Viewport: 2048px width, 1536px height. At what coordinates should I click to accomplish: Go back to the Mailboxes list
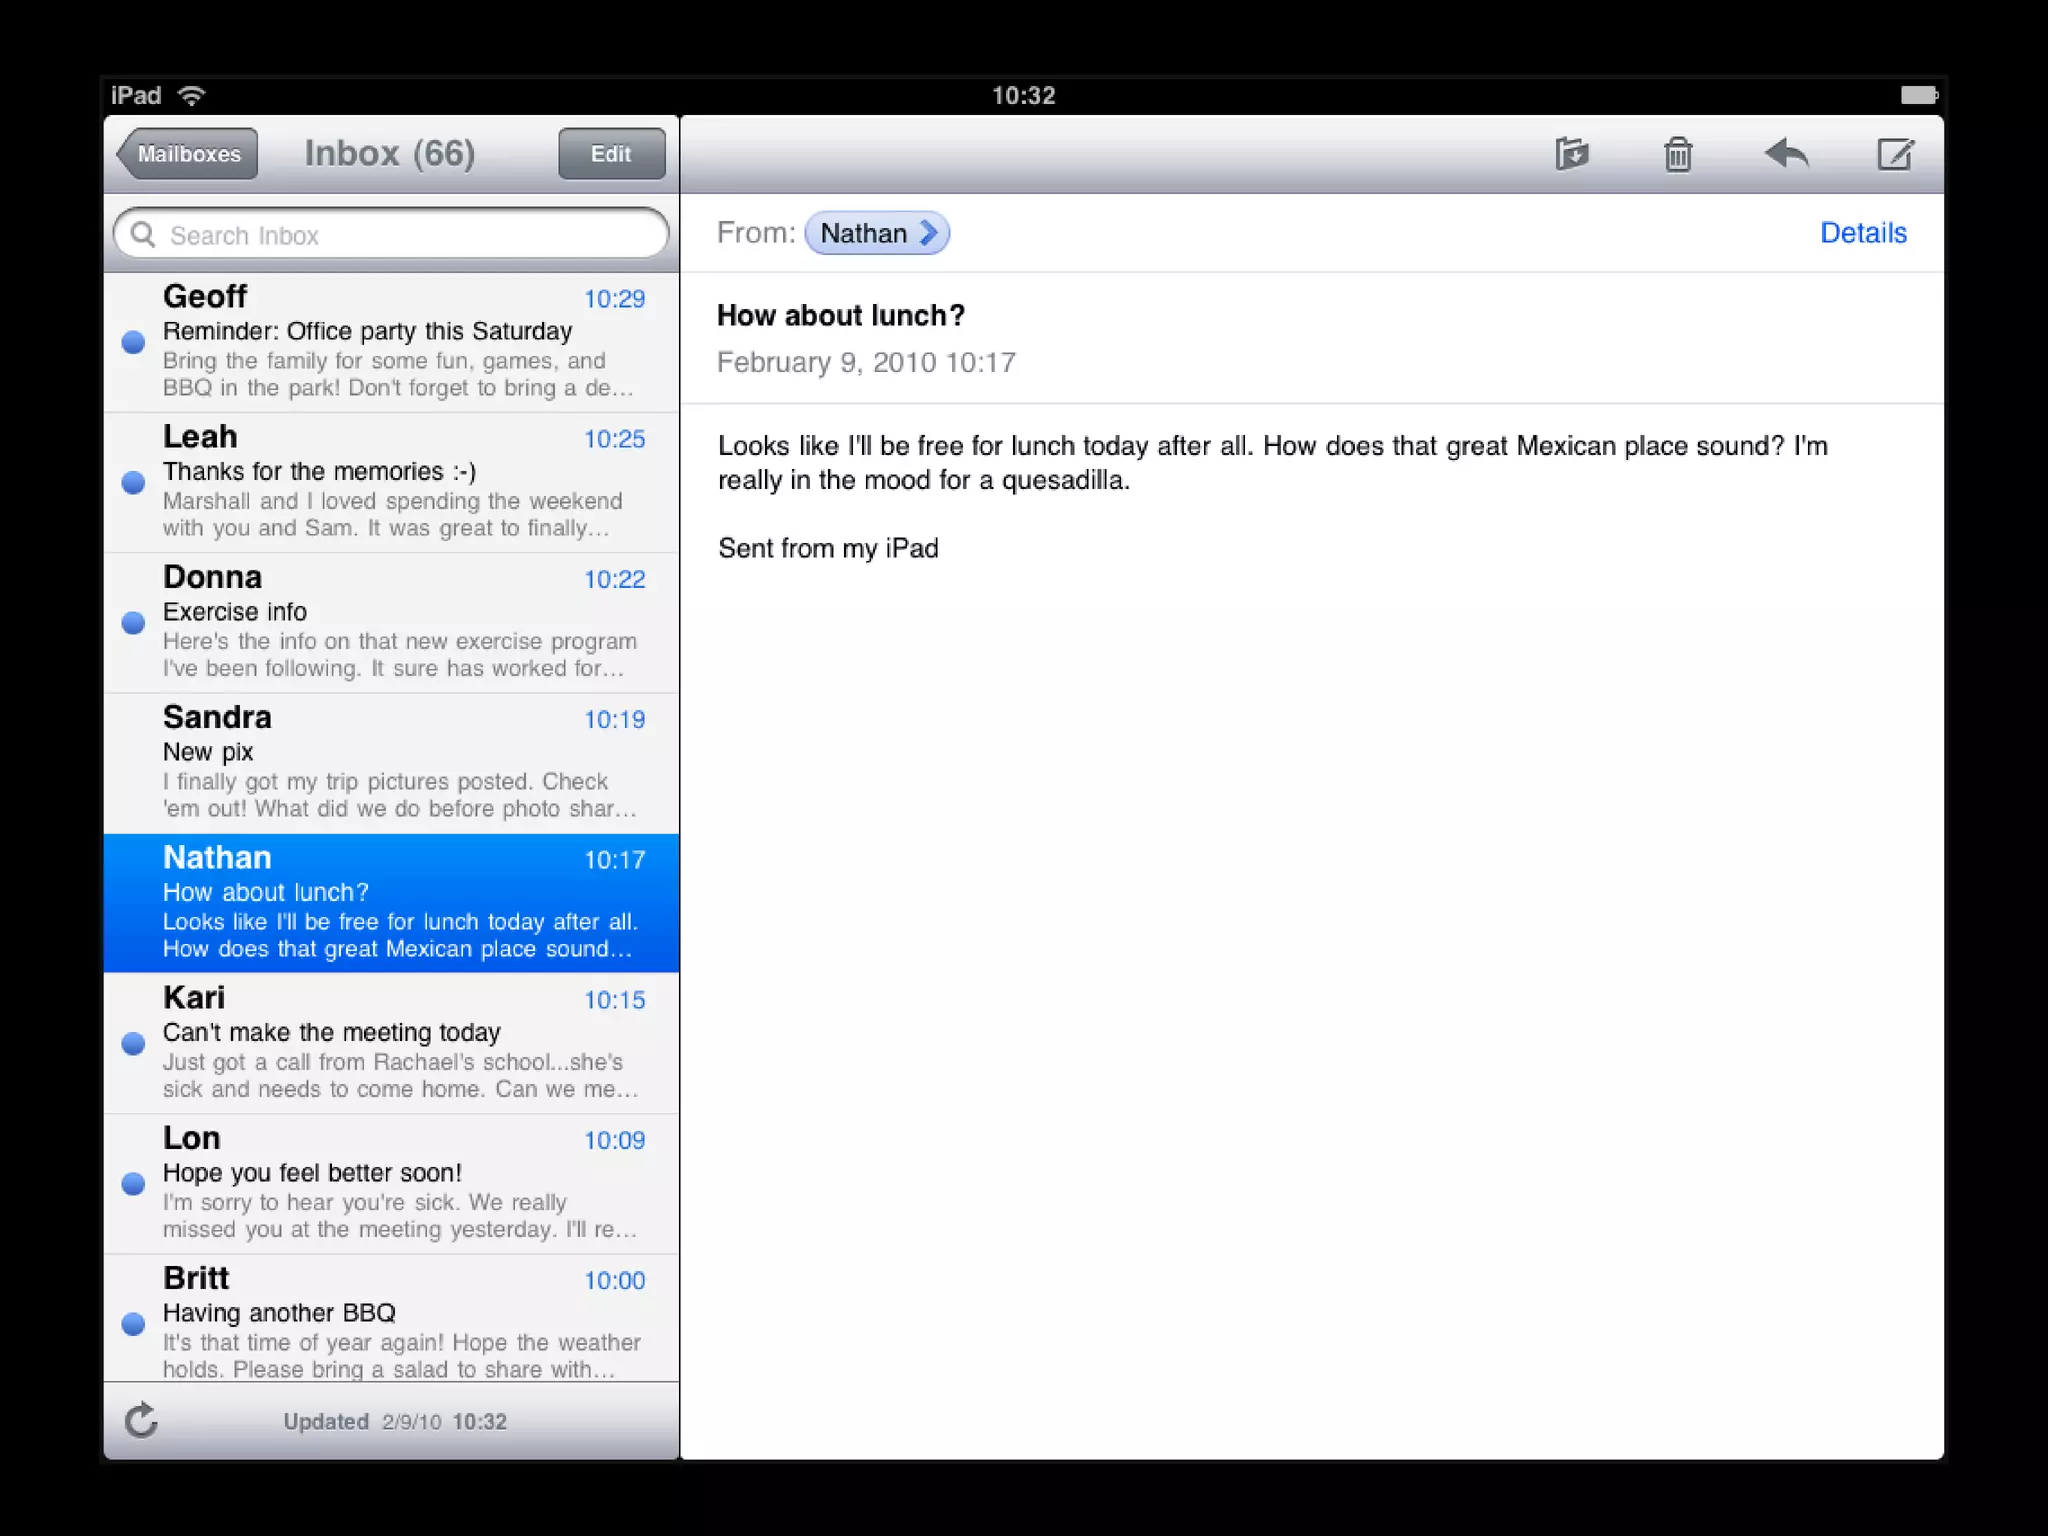tap(187, 154)
